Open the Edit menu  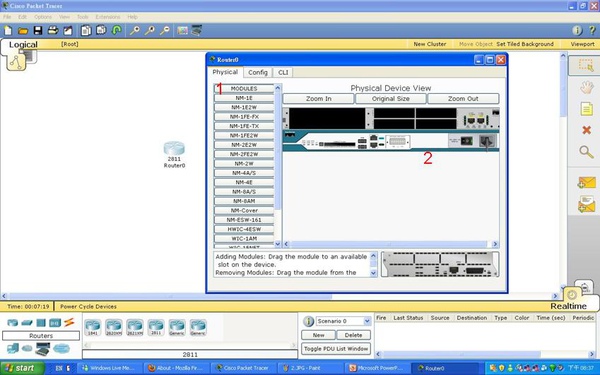(23, 17)
